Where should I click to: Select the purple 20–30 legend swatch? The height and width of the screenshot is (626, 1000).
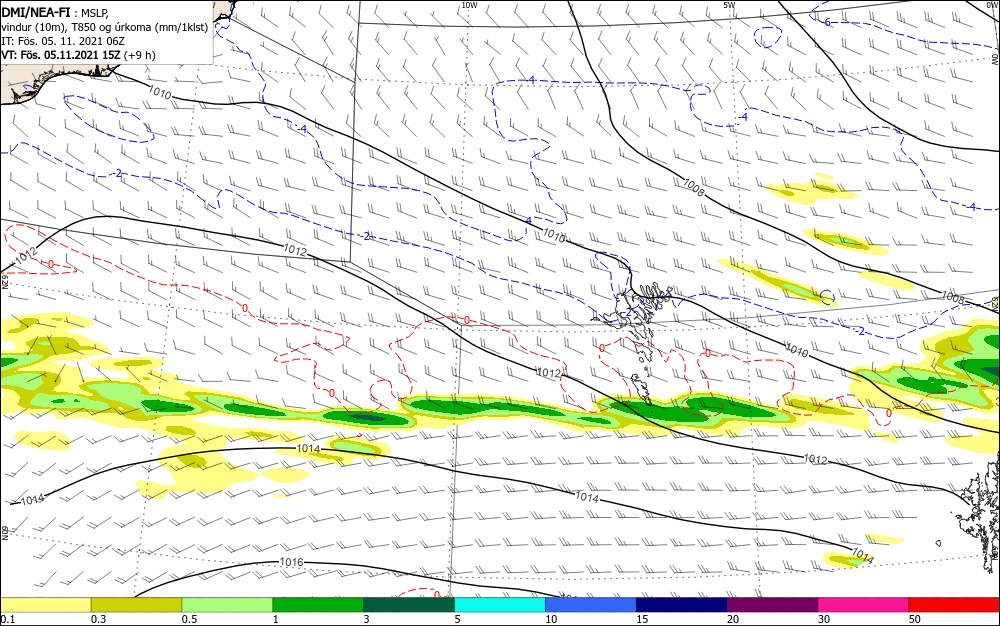click(772, 605)
